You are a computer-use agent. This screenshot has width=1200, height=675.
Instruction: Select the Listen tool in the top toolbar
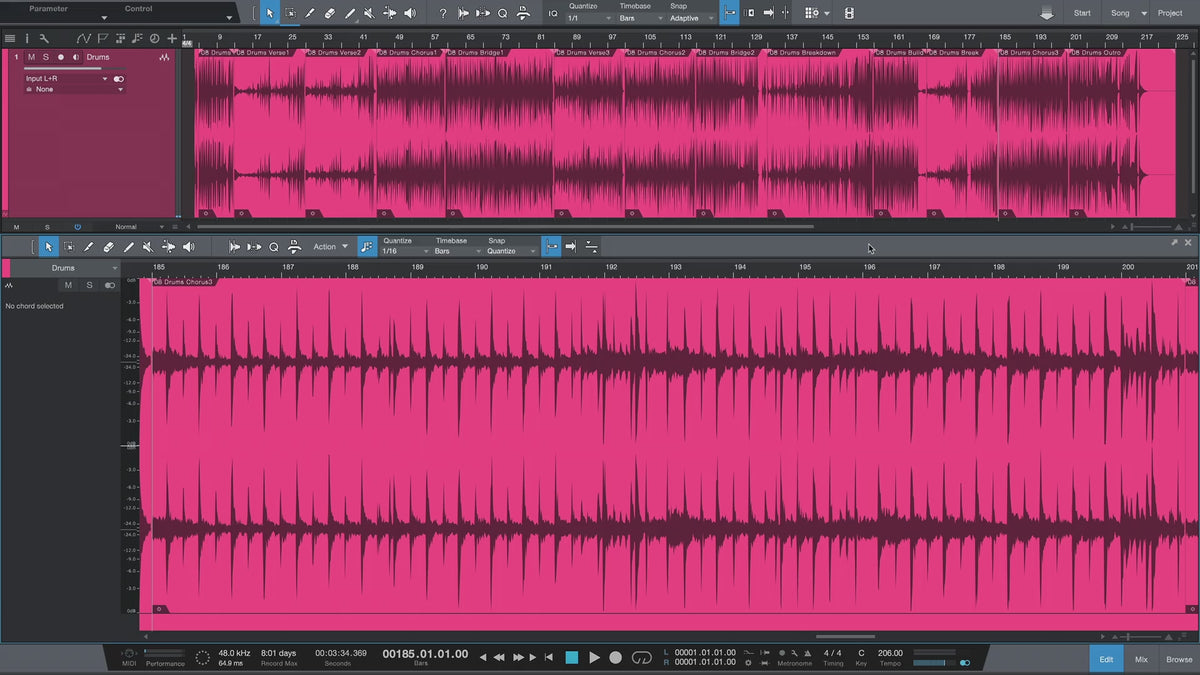tap(409, 13)
